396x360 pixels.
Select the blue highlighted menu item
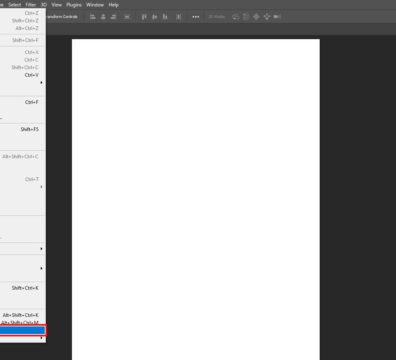[23, 330]
